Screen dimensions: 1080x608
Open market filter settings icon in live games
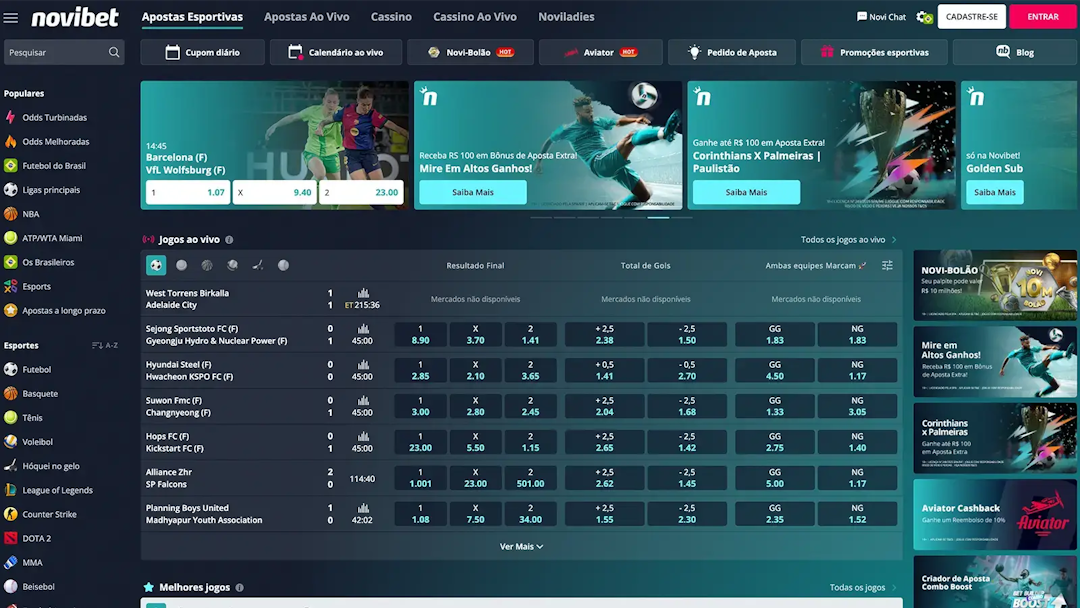point(887,265)
